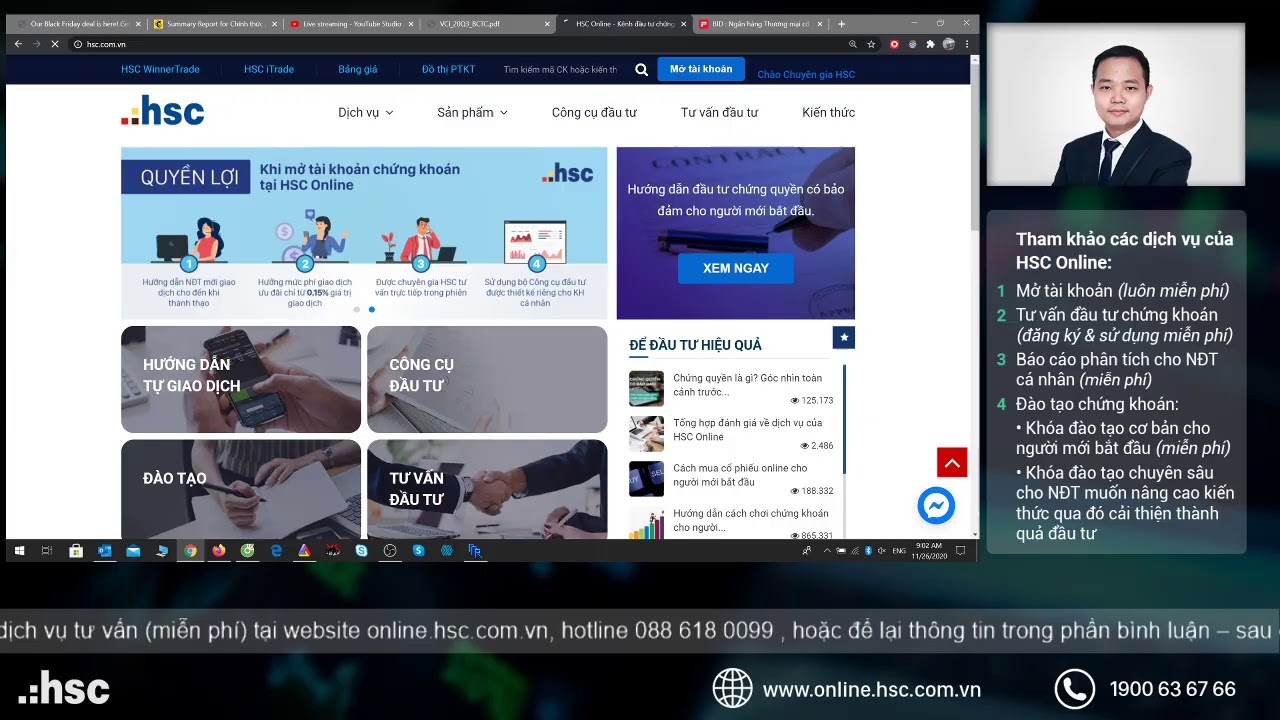Screen dimensions: 1280x720
Task: Open the ĐÀO TẠO card
Action: [241, 490]
